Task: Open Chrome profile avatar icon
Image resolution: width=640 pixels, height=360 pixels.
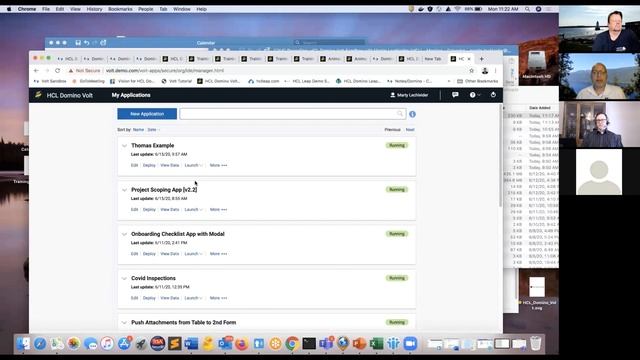Action: [485, 71]
